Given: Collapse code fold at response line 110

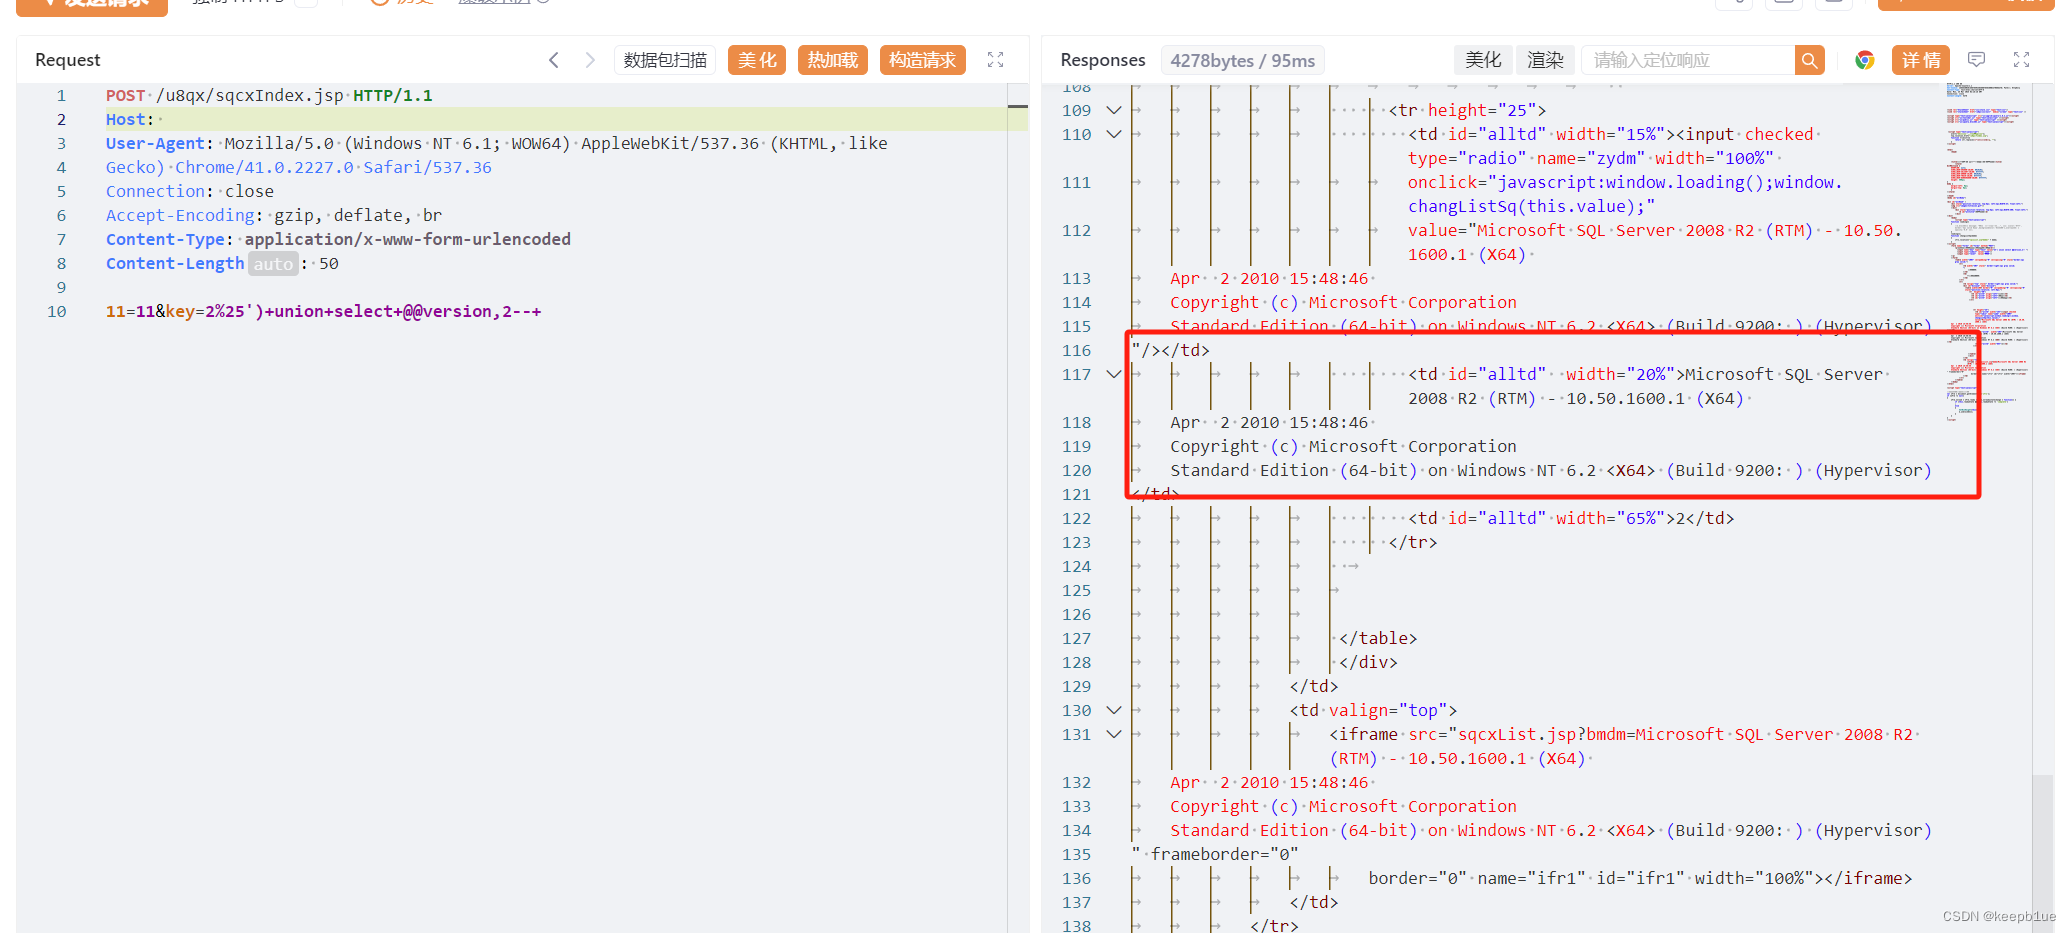Looking at the screenshot, I should [x=1113, y=134].
